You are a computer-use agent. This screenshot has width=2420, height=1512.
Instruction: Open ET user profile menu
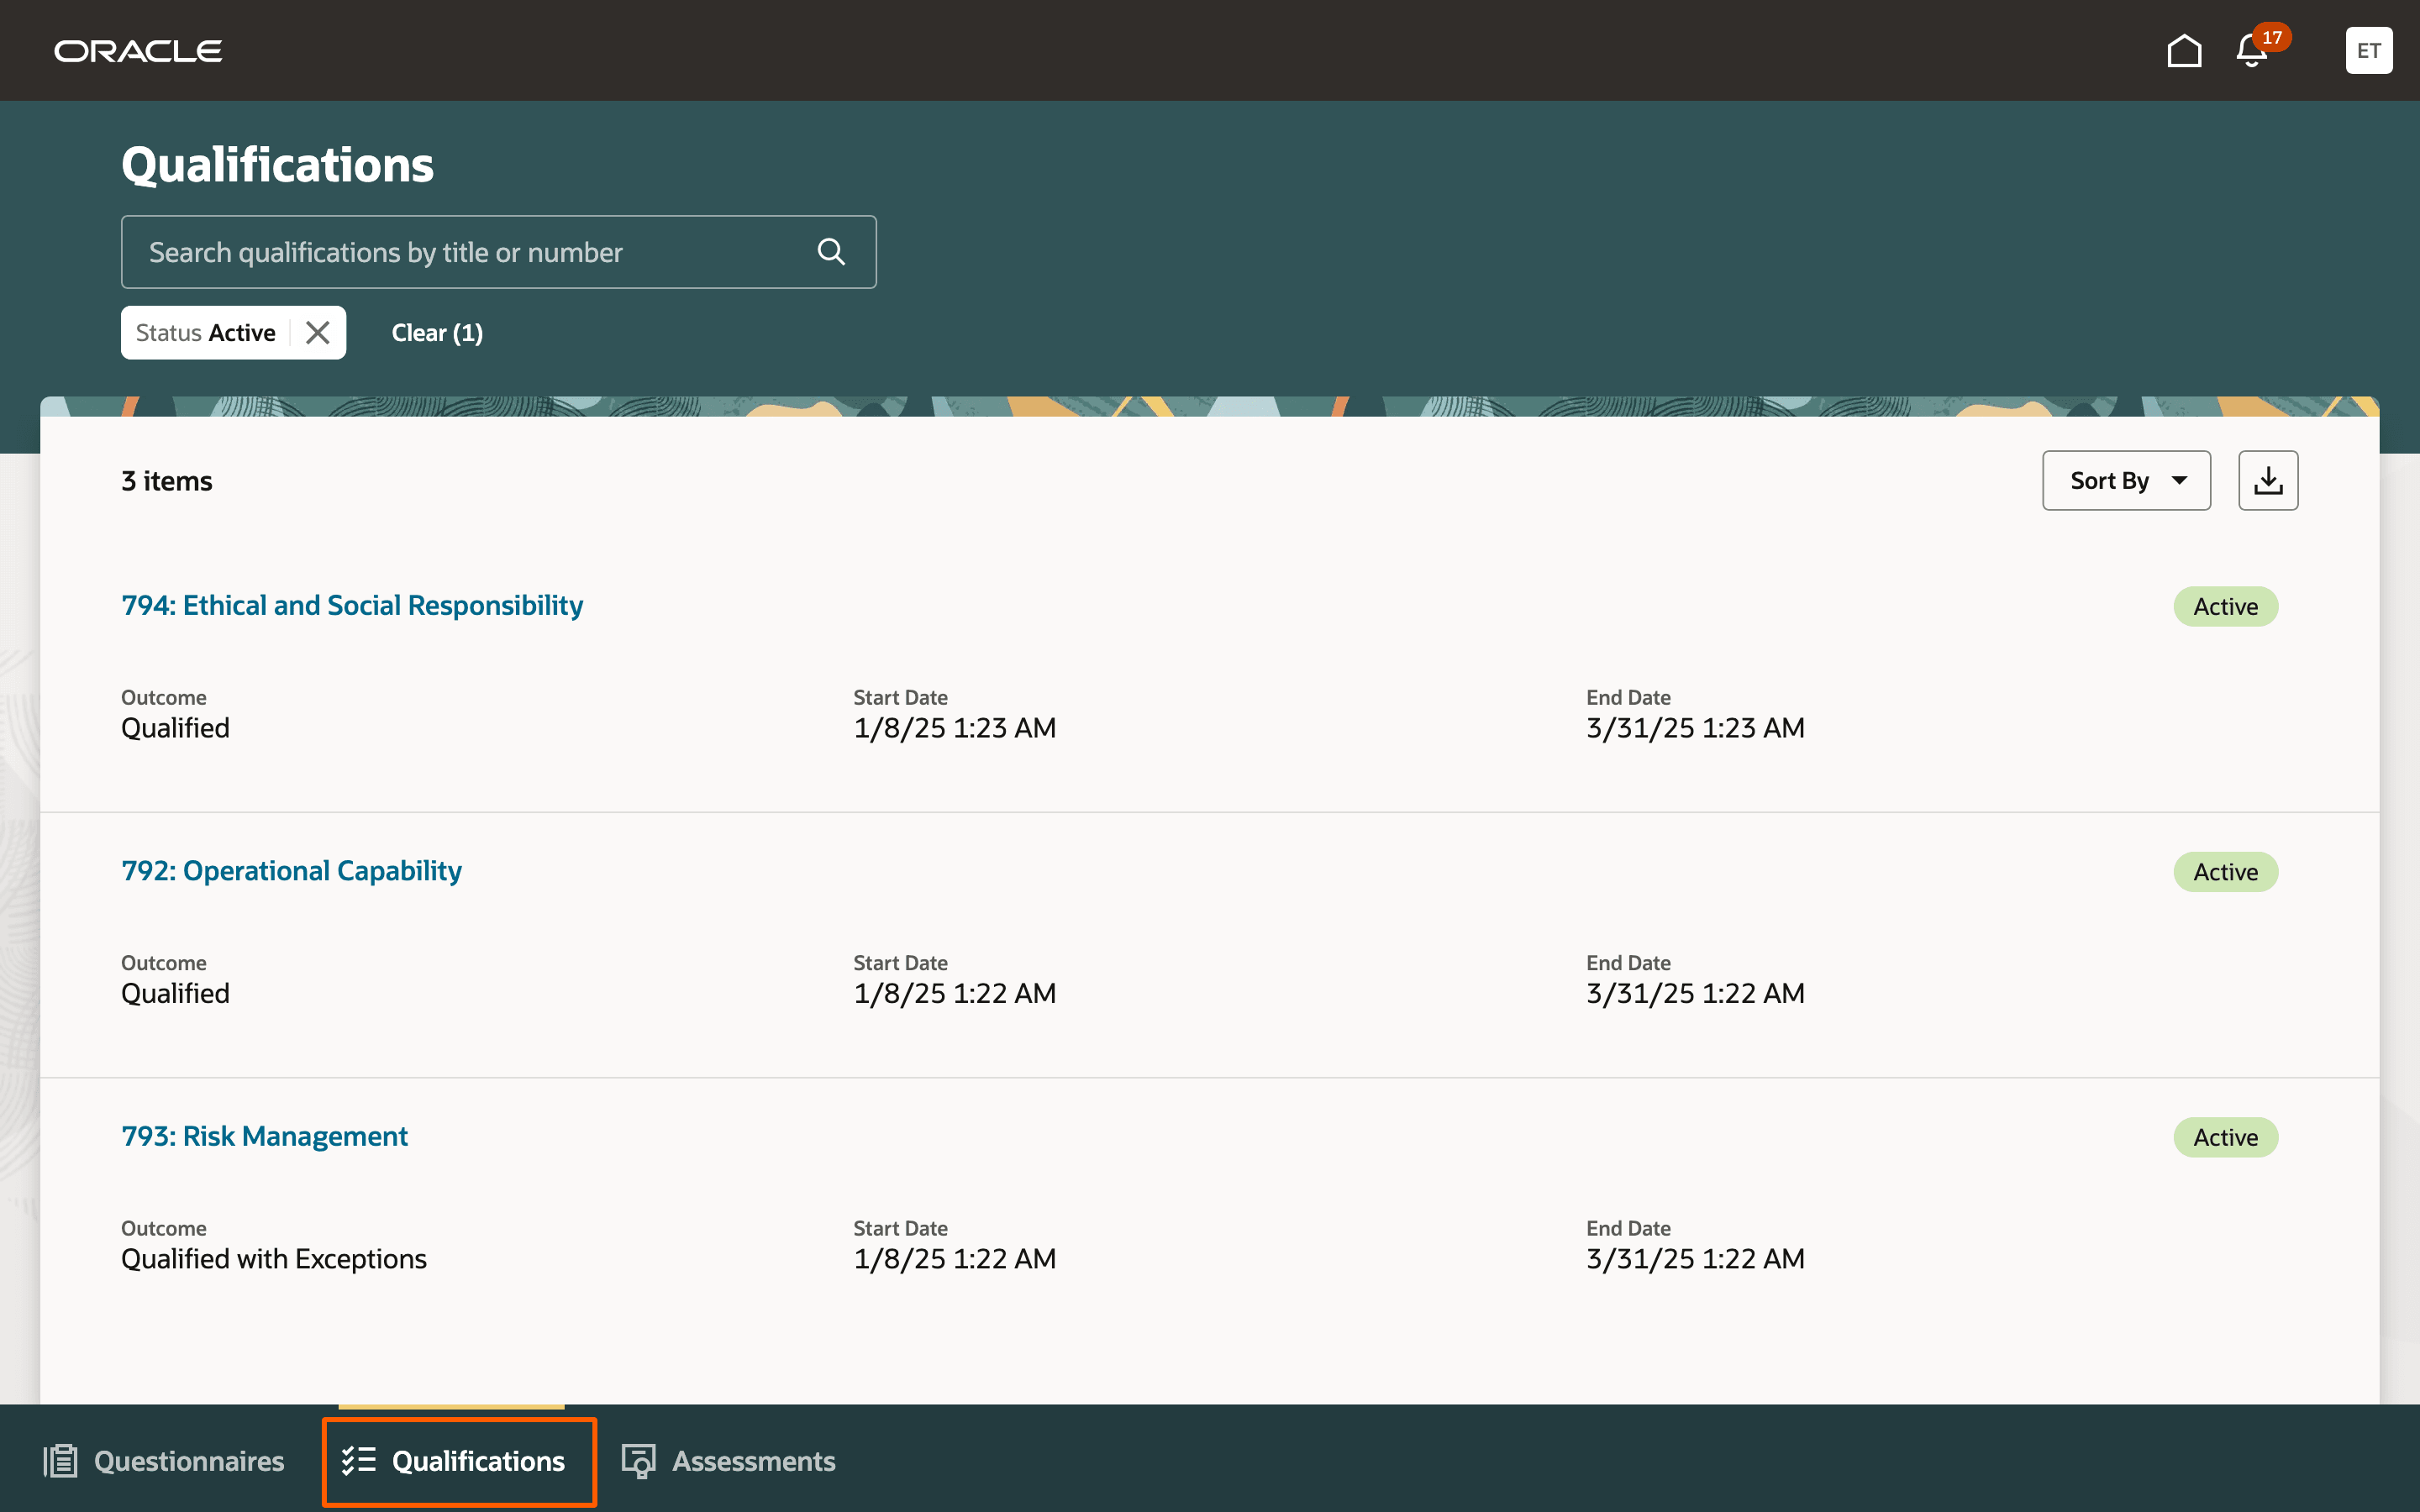[2368, 50]
